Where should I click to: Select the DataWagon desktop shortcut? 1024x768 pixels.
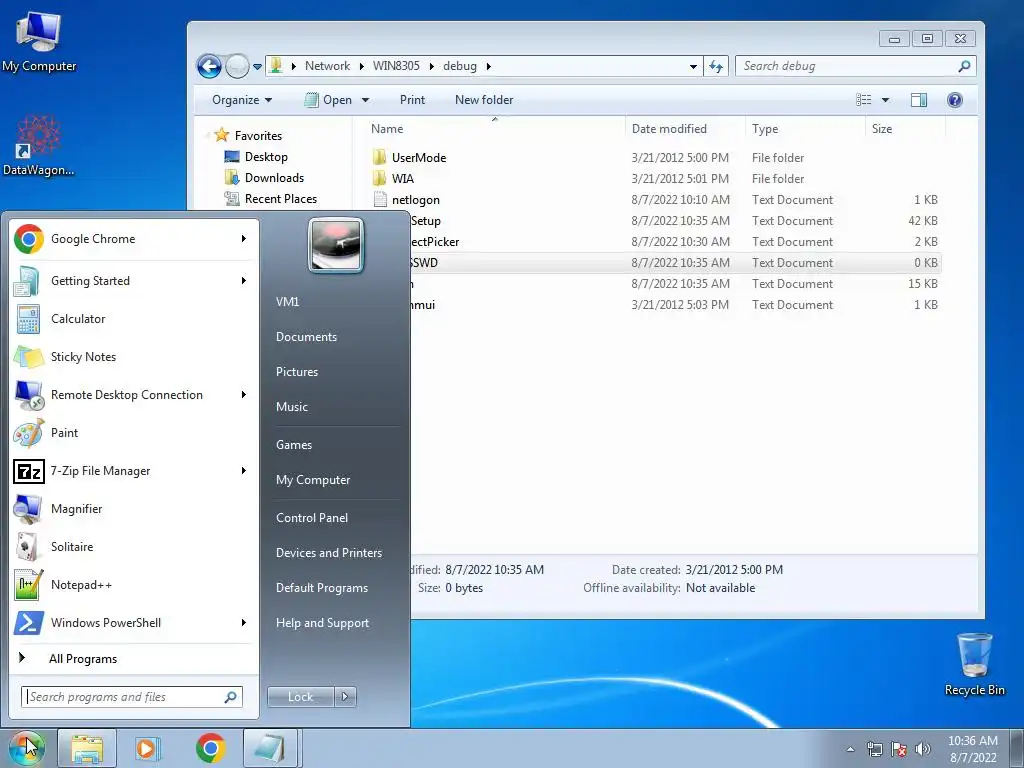coord(39,146)
